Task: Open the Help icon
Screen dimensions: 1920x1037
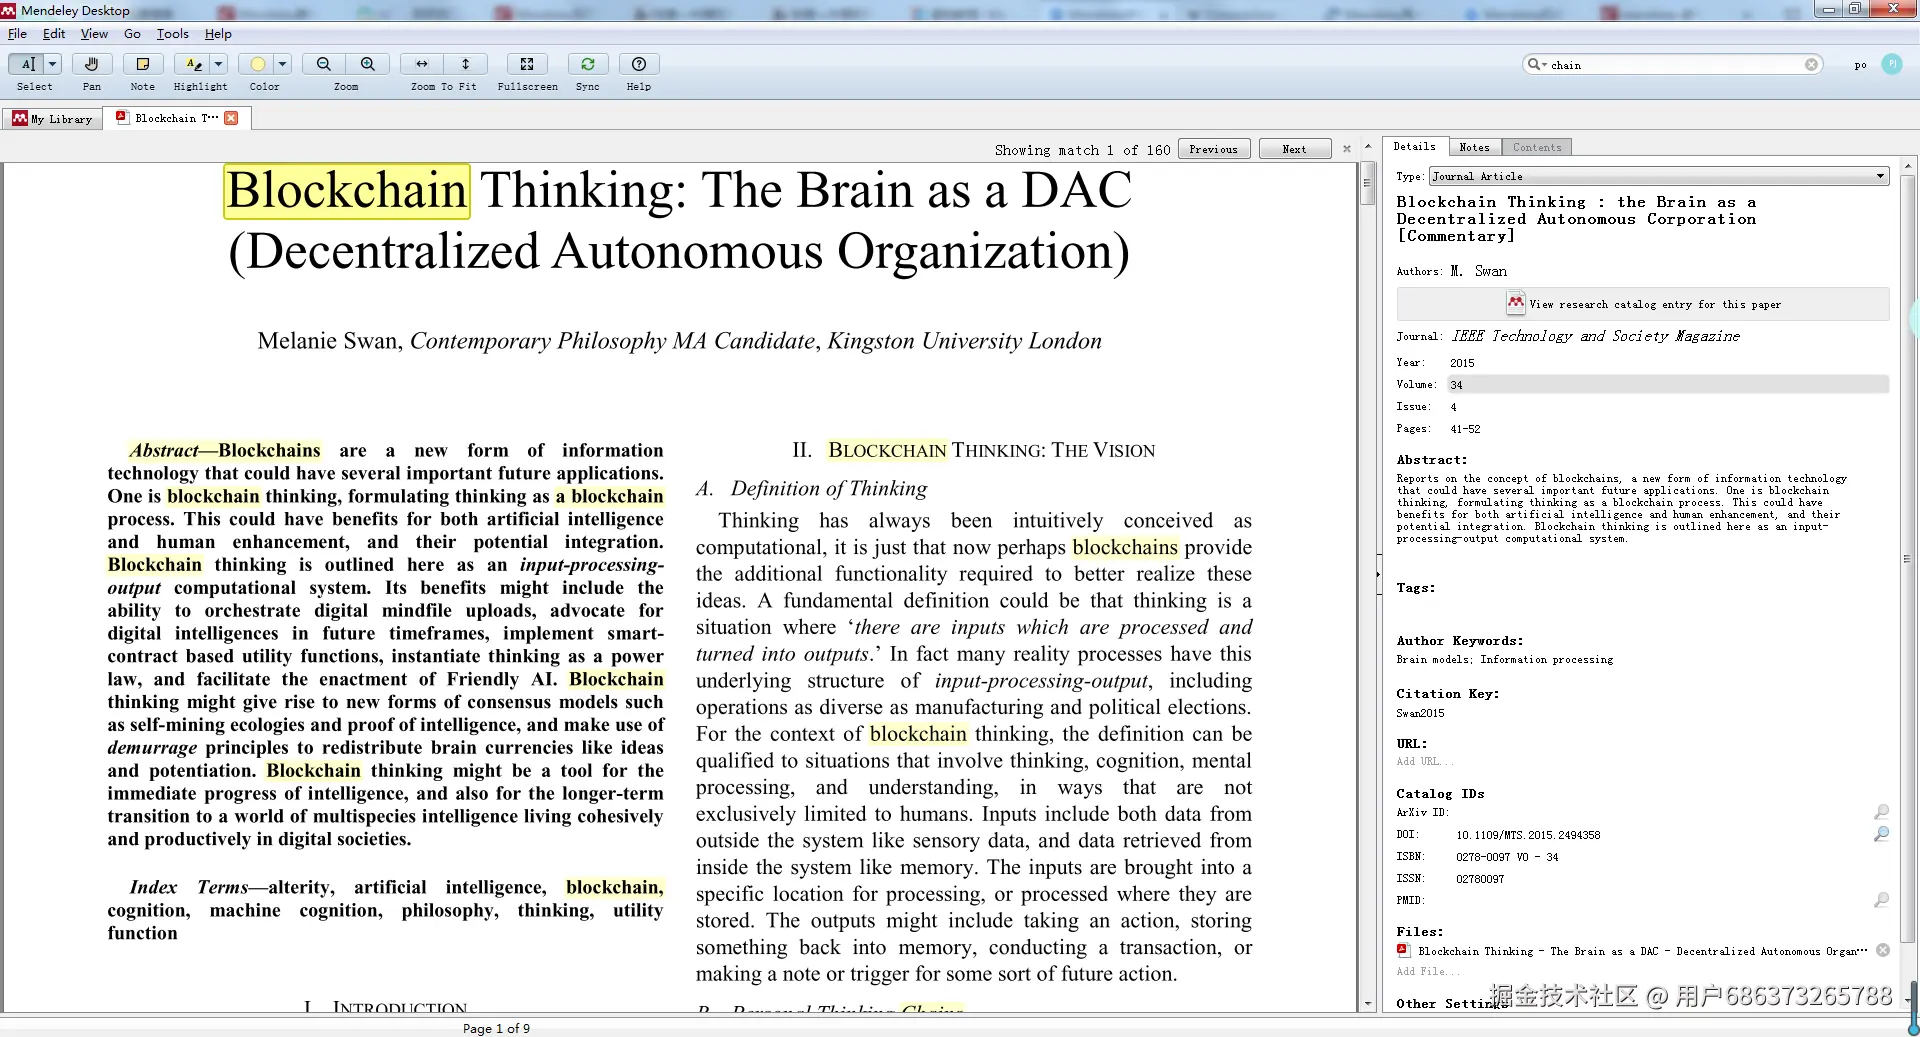Action: coord(639,64)
